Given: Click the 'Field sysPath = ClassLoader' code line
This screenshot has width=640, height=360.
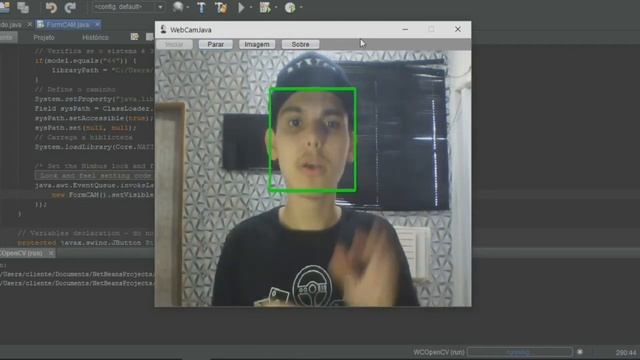Looking at the screenshot, I should (x=94, y=109).
